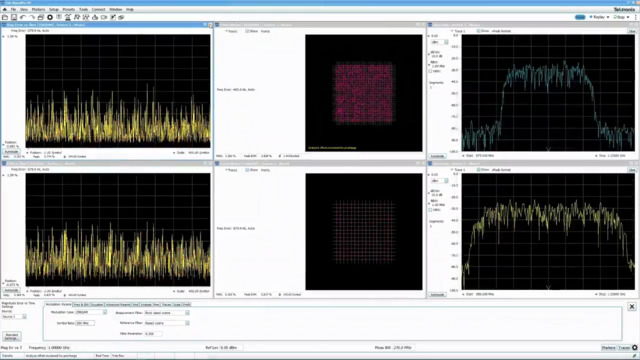Screen dimensions: 640x360
Task: Switch to the Modulation Params tab
Action: point(58,304)
